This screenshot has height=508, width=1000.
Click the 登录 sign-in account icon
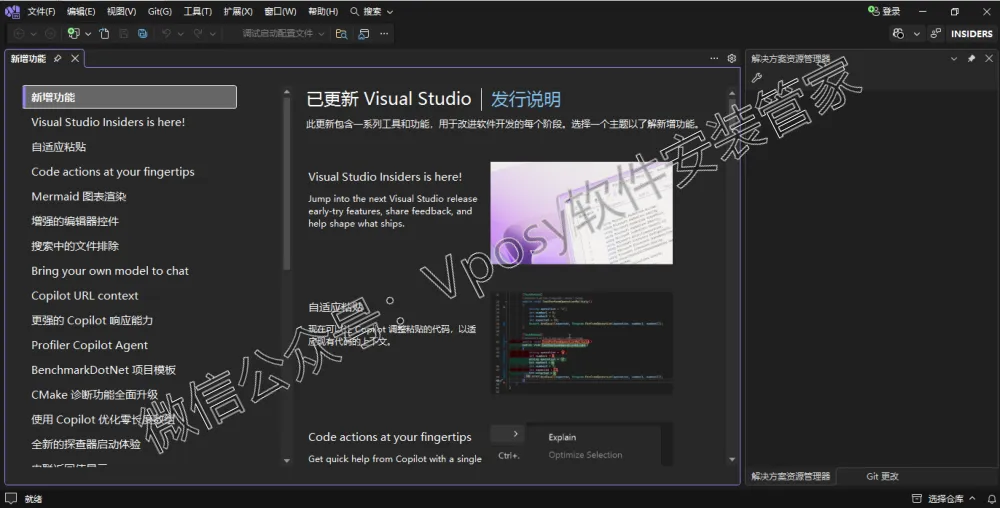pos(874,11)
